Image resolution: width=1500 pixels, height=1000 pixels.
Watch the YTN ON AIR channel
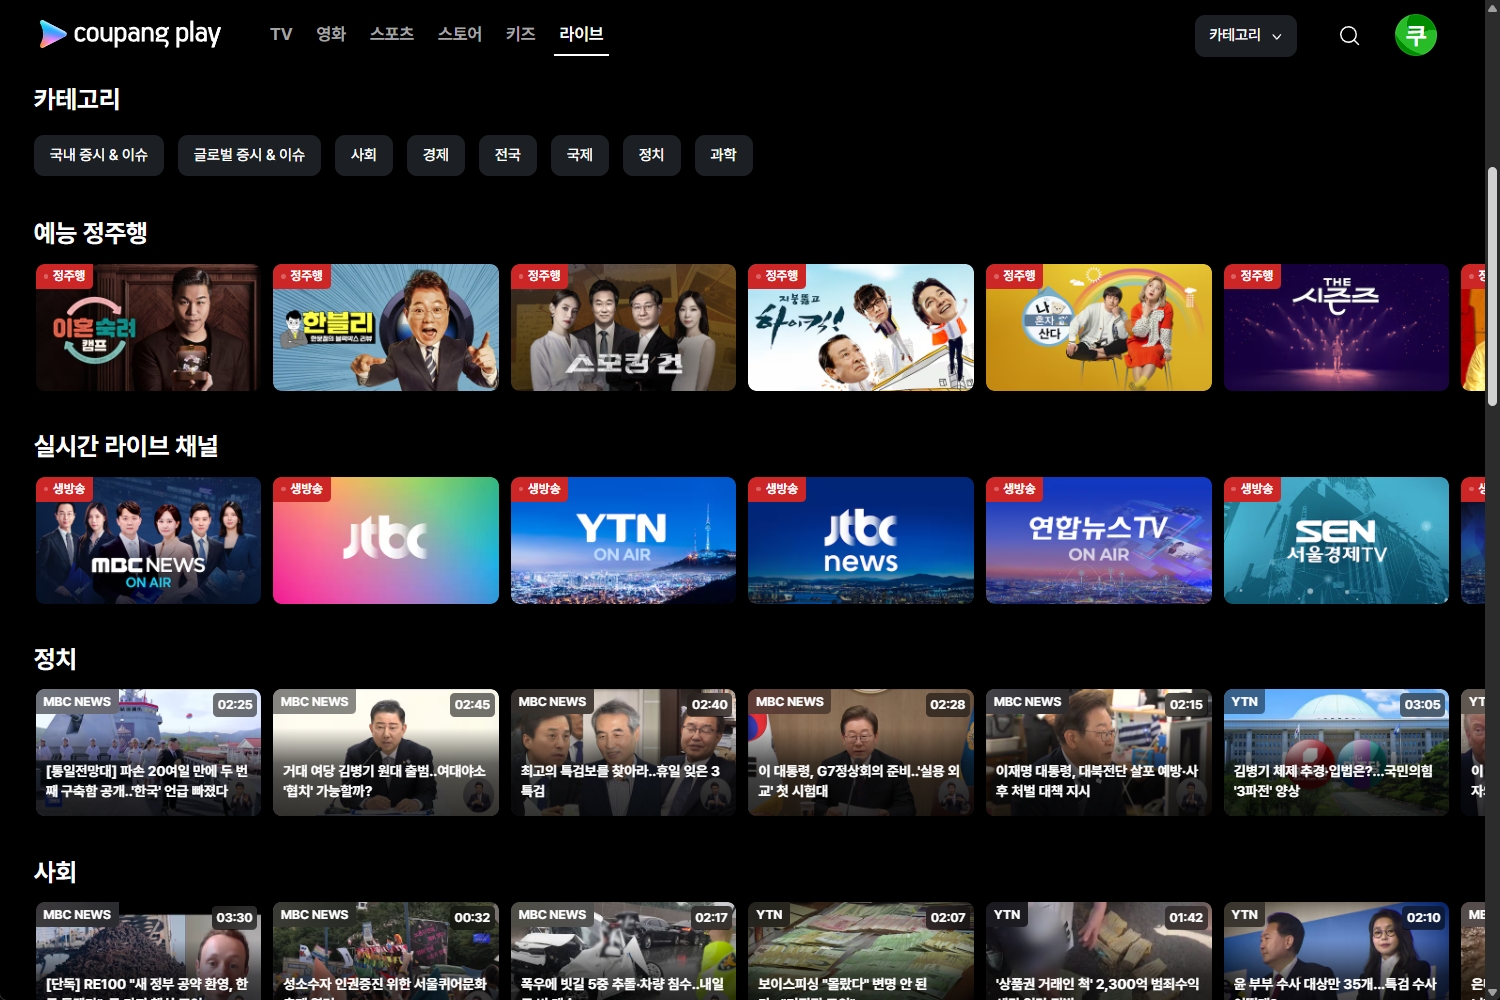(x=623, y=540)
